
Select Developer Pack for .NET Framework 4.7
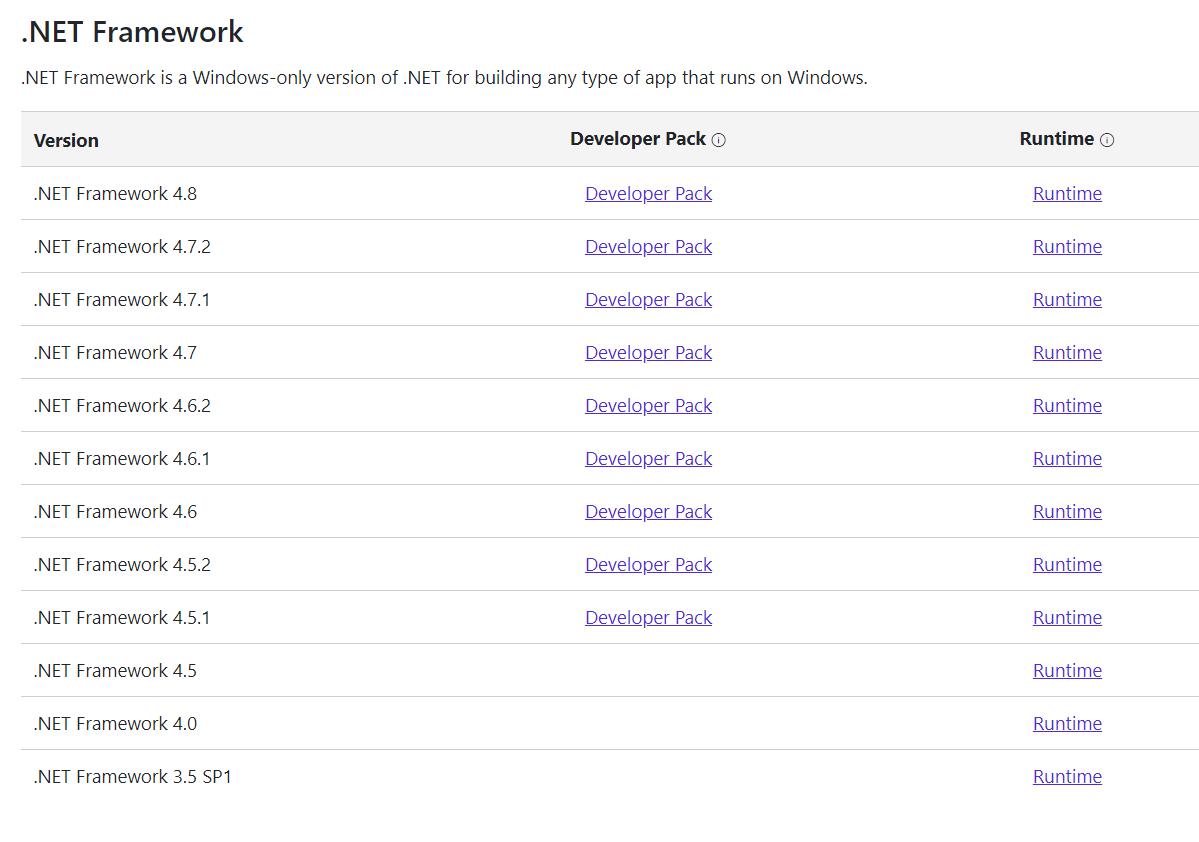point(648,353)
